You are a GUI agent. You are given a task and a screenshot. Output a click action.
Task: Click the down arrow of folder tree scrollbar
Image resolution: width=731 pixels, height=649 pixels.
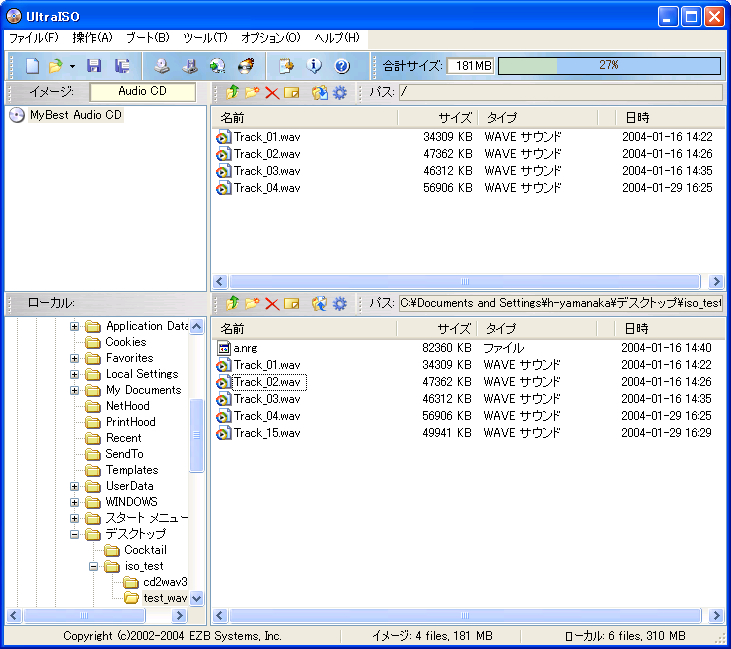[x=196, y=598]
